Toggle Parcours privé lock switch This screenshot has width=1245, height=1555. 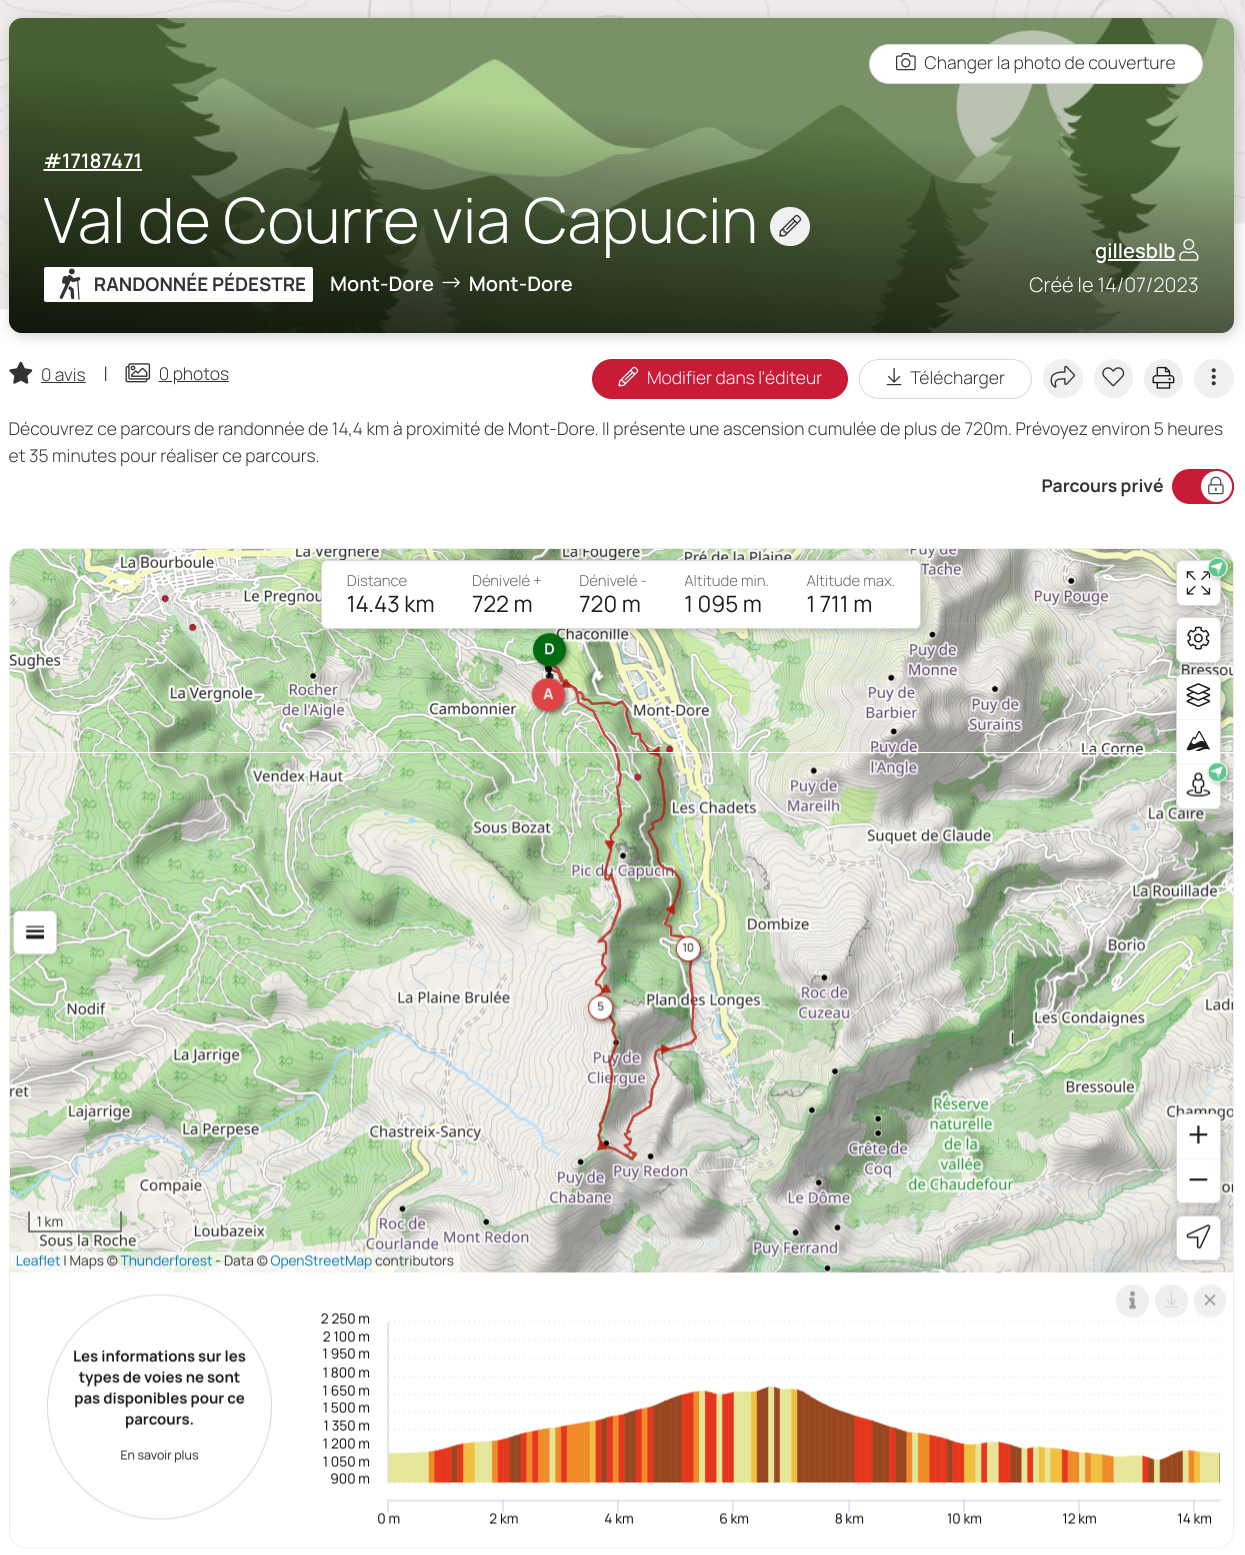point(1202,486)
